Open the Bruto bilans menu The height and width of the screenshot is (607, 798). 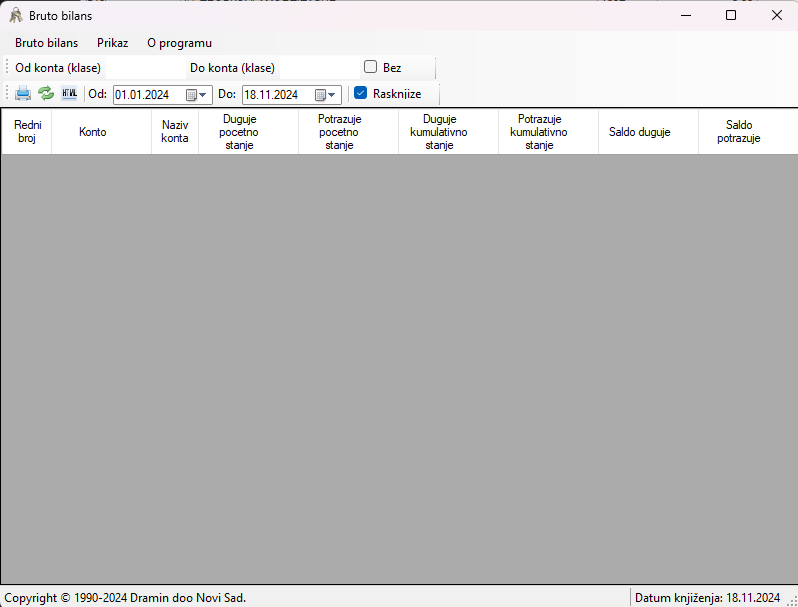[x=46, y=43]
